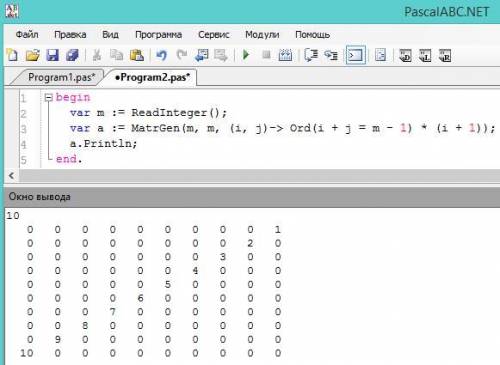The image size is (500, 365).
Task: Switch to the Program1.pas tab
Action: 62,77
